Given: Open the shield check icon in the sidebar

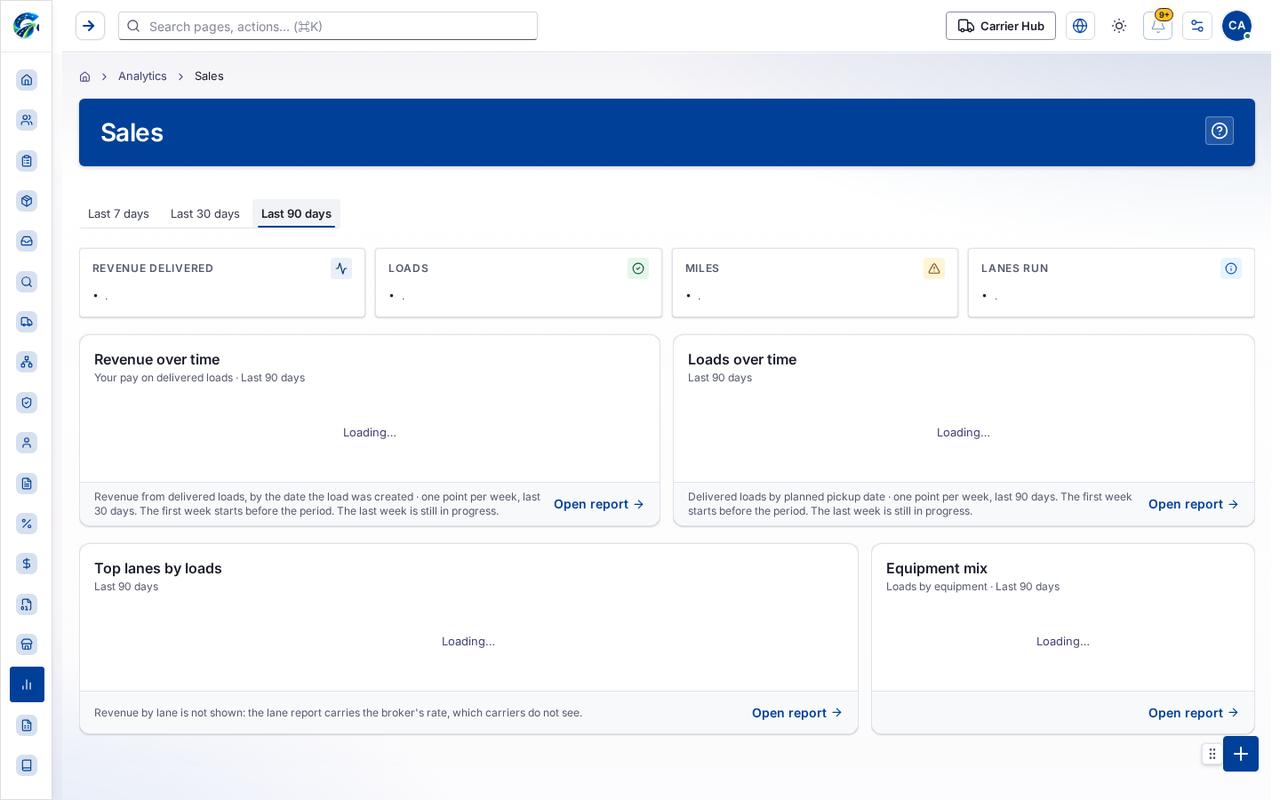Looking at the screenshot, I should click(27, 403).
